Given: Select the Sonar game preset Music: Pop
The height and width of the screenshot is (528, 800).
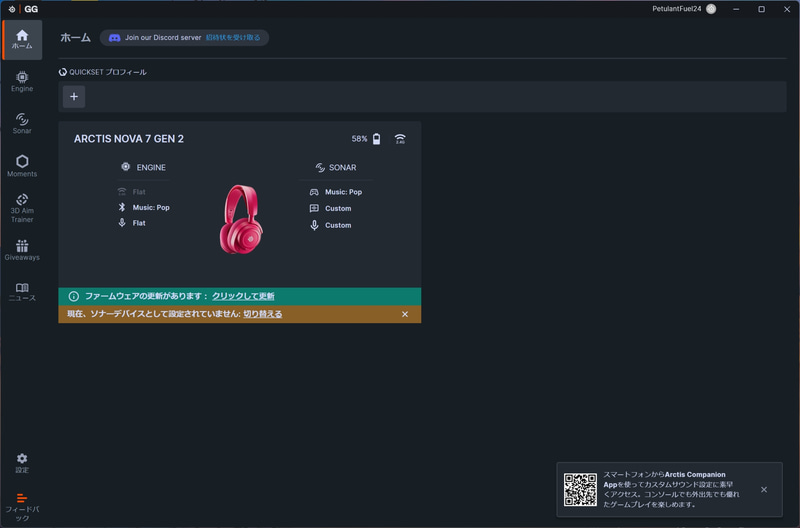Looking at the screenshot, I should [x=343, y=192].
